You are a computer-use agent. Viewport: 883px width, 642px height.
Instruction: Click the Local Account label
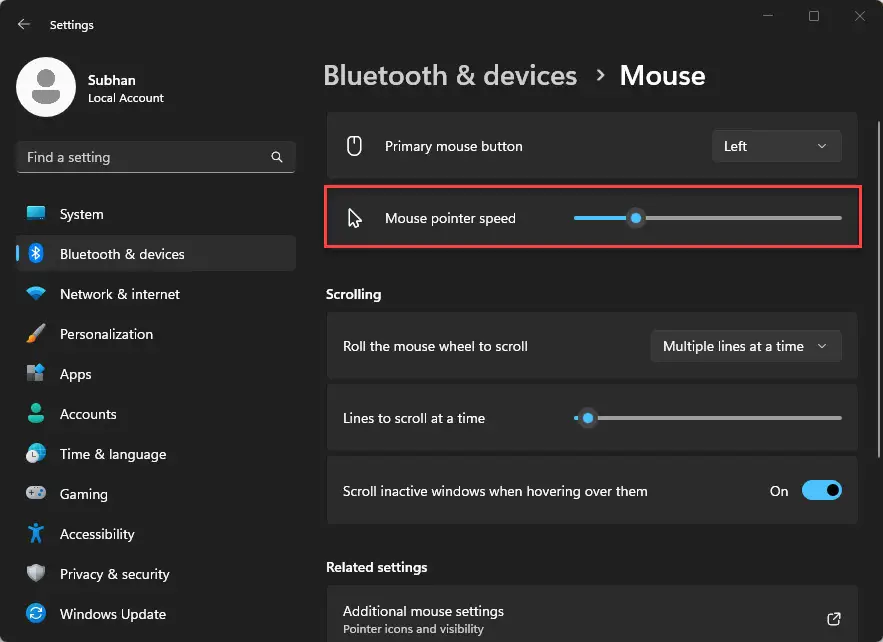126,98
